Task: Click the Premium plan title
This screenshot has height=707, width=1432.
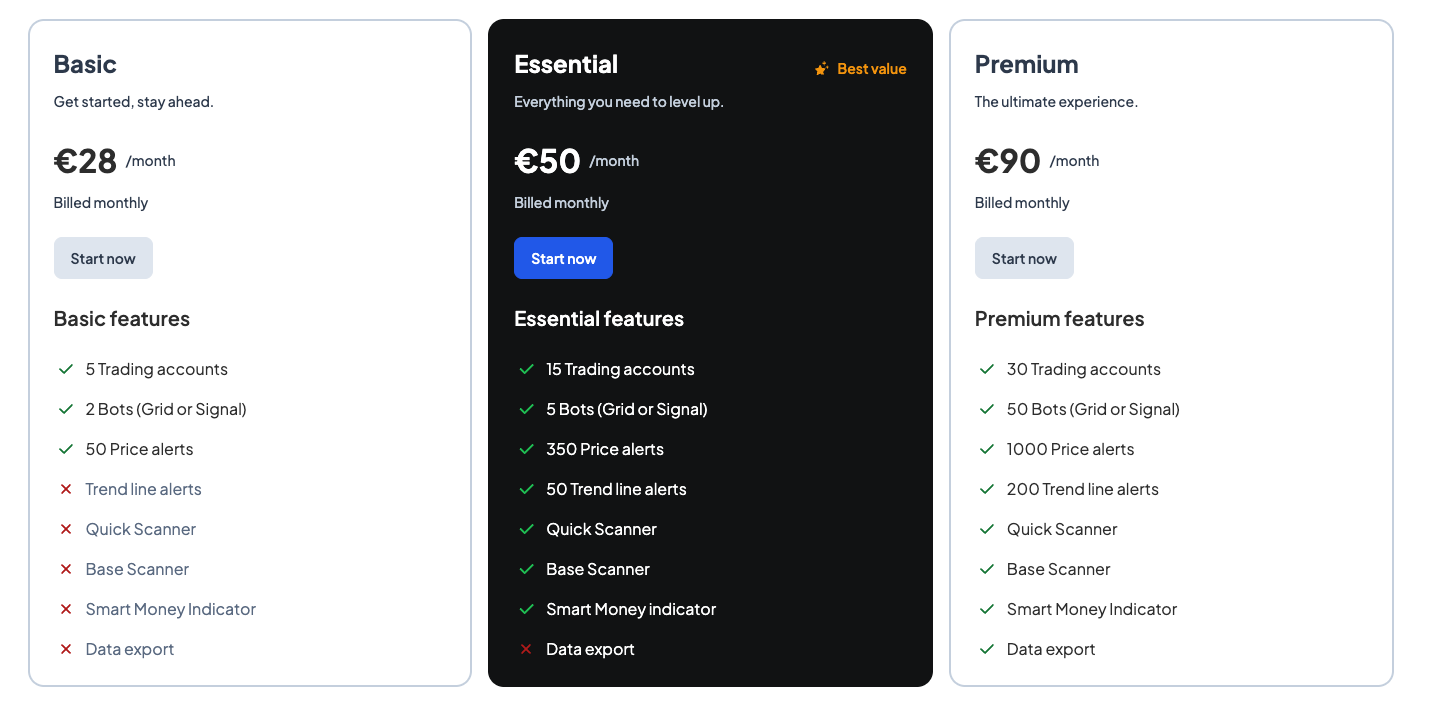Action: tap(1026, 64)
